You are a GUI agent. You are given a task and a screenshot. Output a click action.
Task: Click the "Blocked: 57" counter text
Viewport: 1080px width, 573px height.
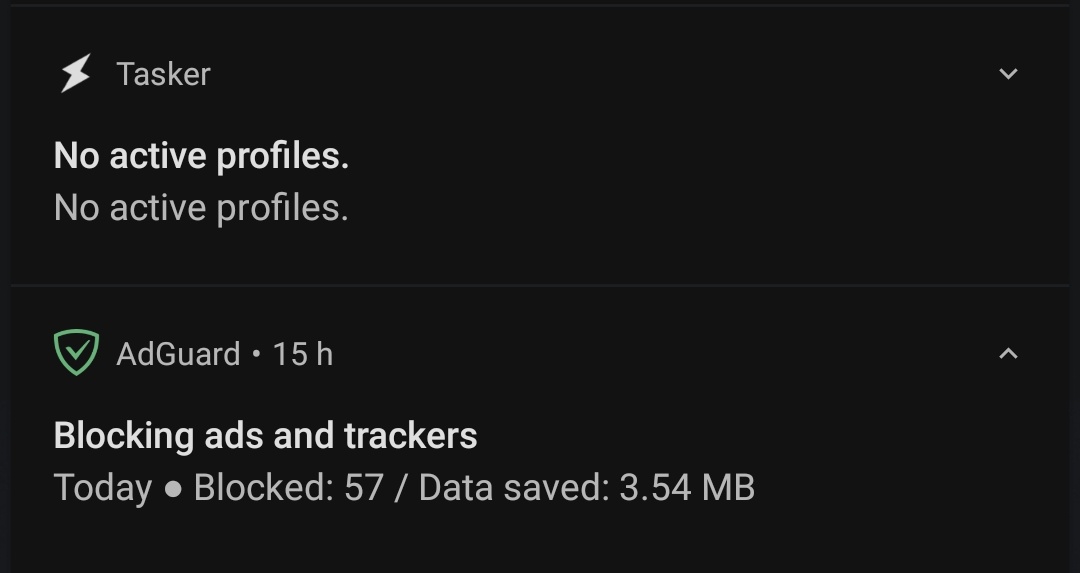point(288,488)
